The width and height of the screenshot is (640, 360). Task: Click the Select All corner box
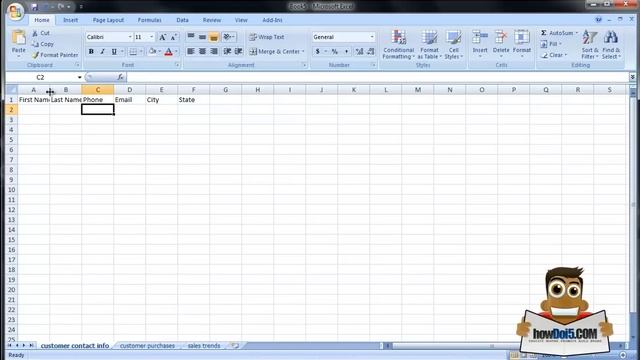tap(12, 90)
